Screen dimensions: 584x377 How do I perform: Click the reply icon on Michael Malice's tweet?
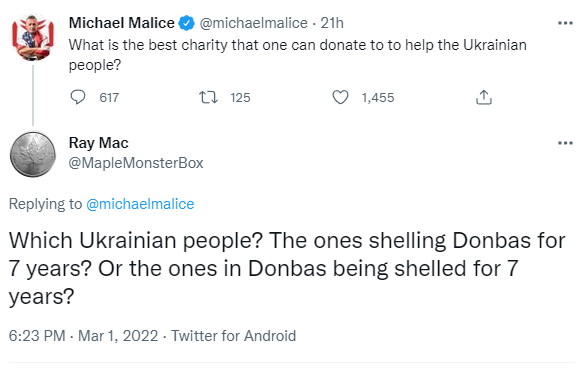(x=78, y=97)
